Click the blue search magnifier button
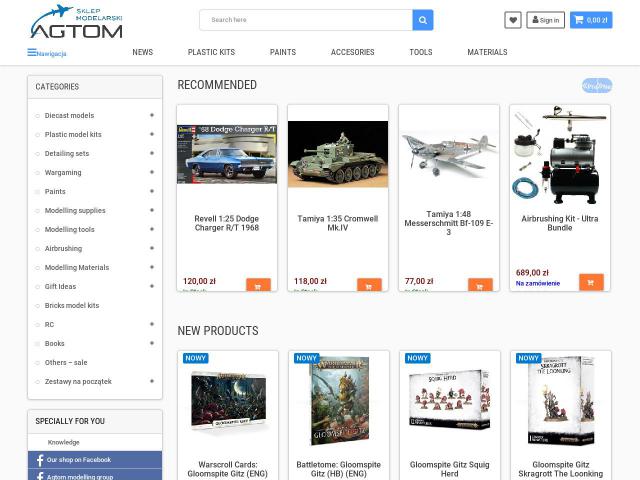This screenshot has height=480, width=640. coord(423,20)
